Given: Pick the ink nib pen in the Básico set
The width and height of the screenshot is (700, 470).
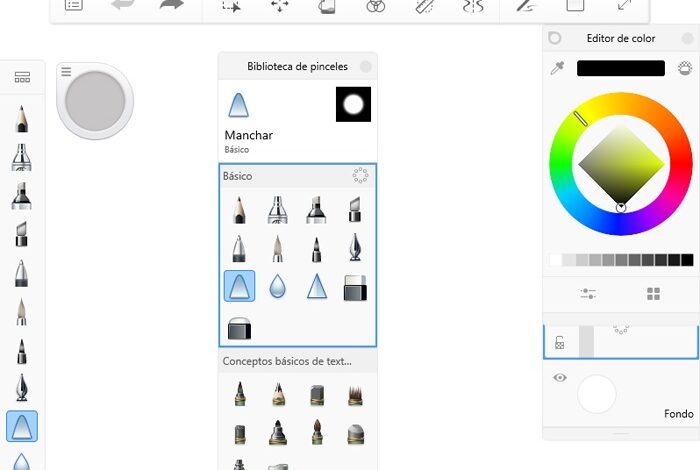Looking at the screenshot, I should [x=355, y=247].
